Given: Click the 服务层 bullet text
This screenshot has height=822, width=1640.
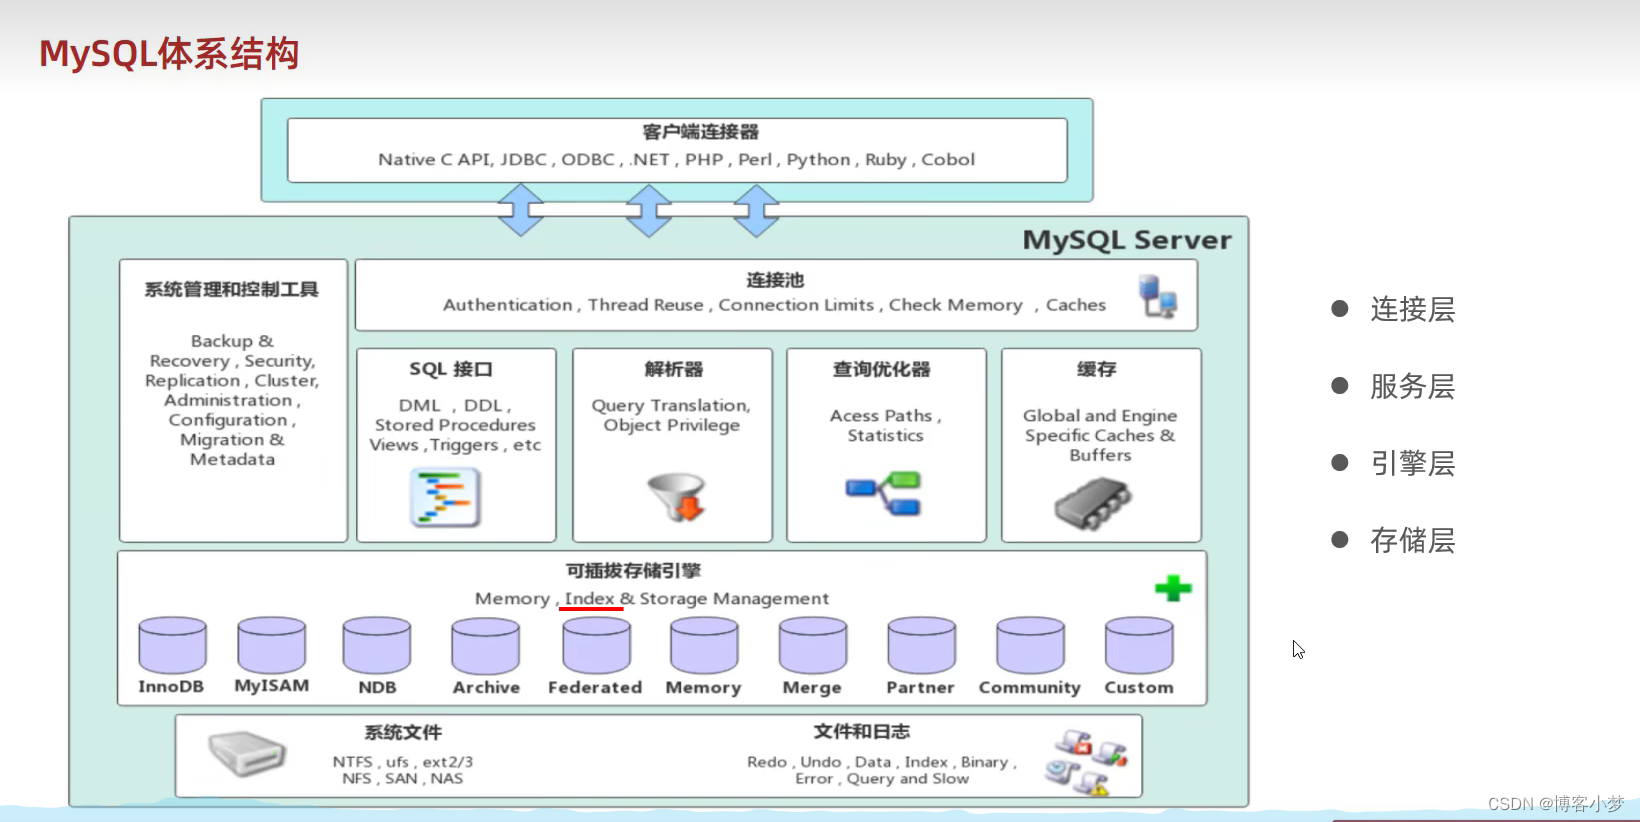Looking at the screenshot, I should coord(1412,386).
